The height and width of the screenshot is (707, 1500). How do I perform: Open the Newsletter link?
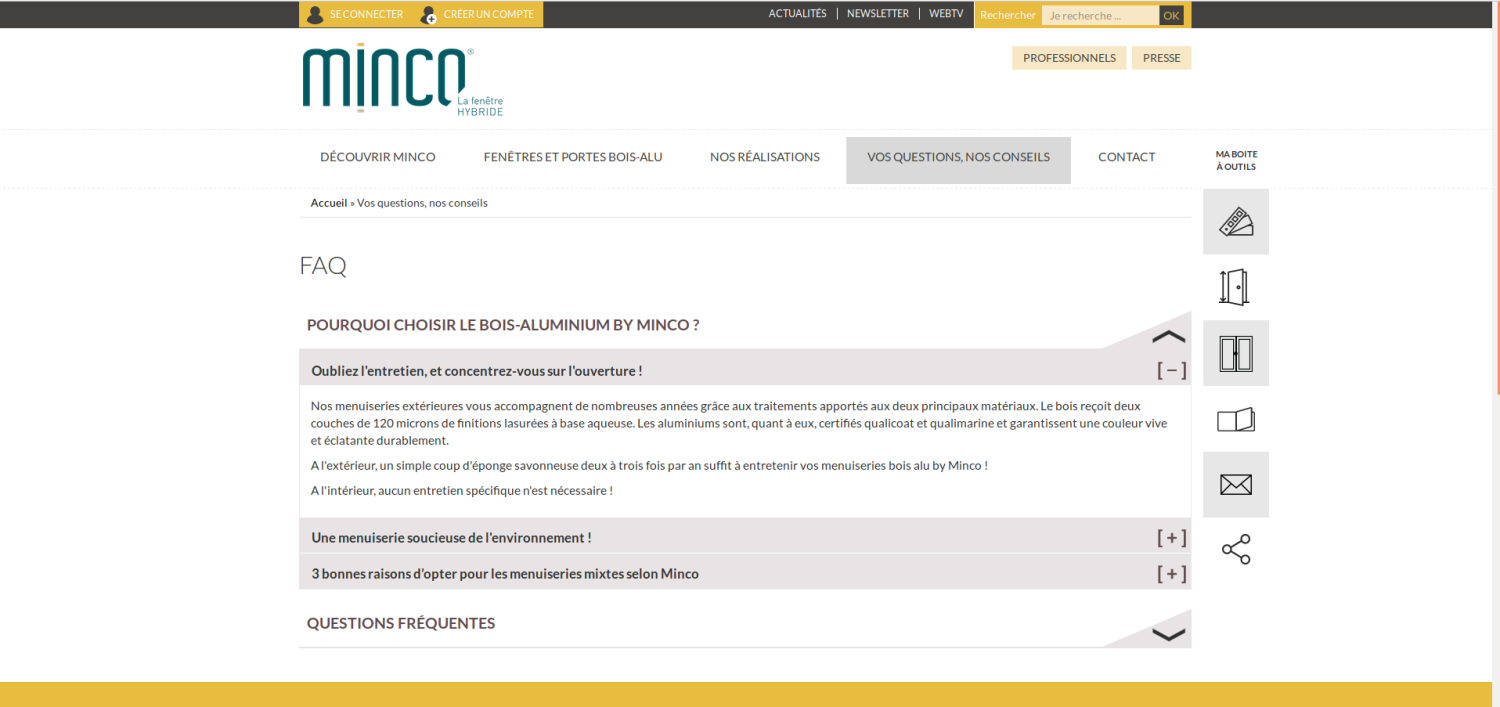point(878,14)
